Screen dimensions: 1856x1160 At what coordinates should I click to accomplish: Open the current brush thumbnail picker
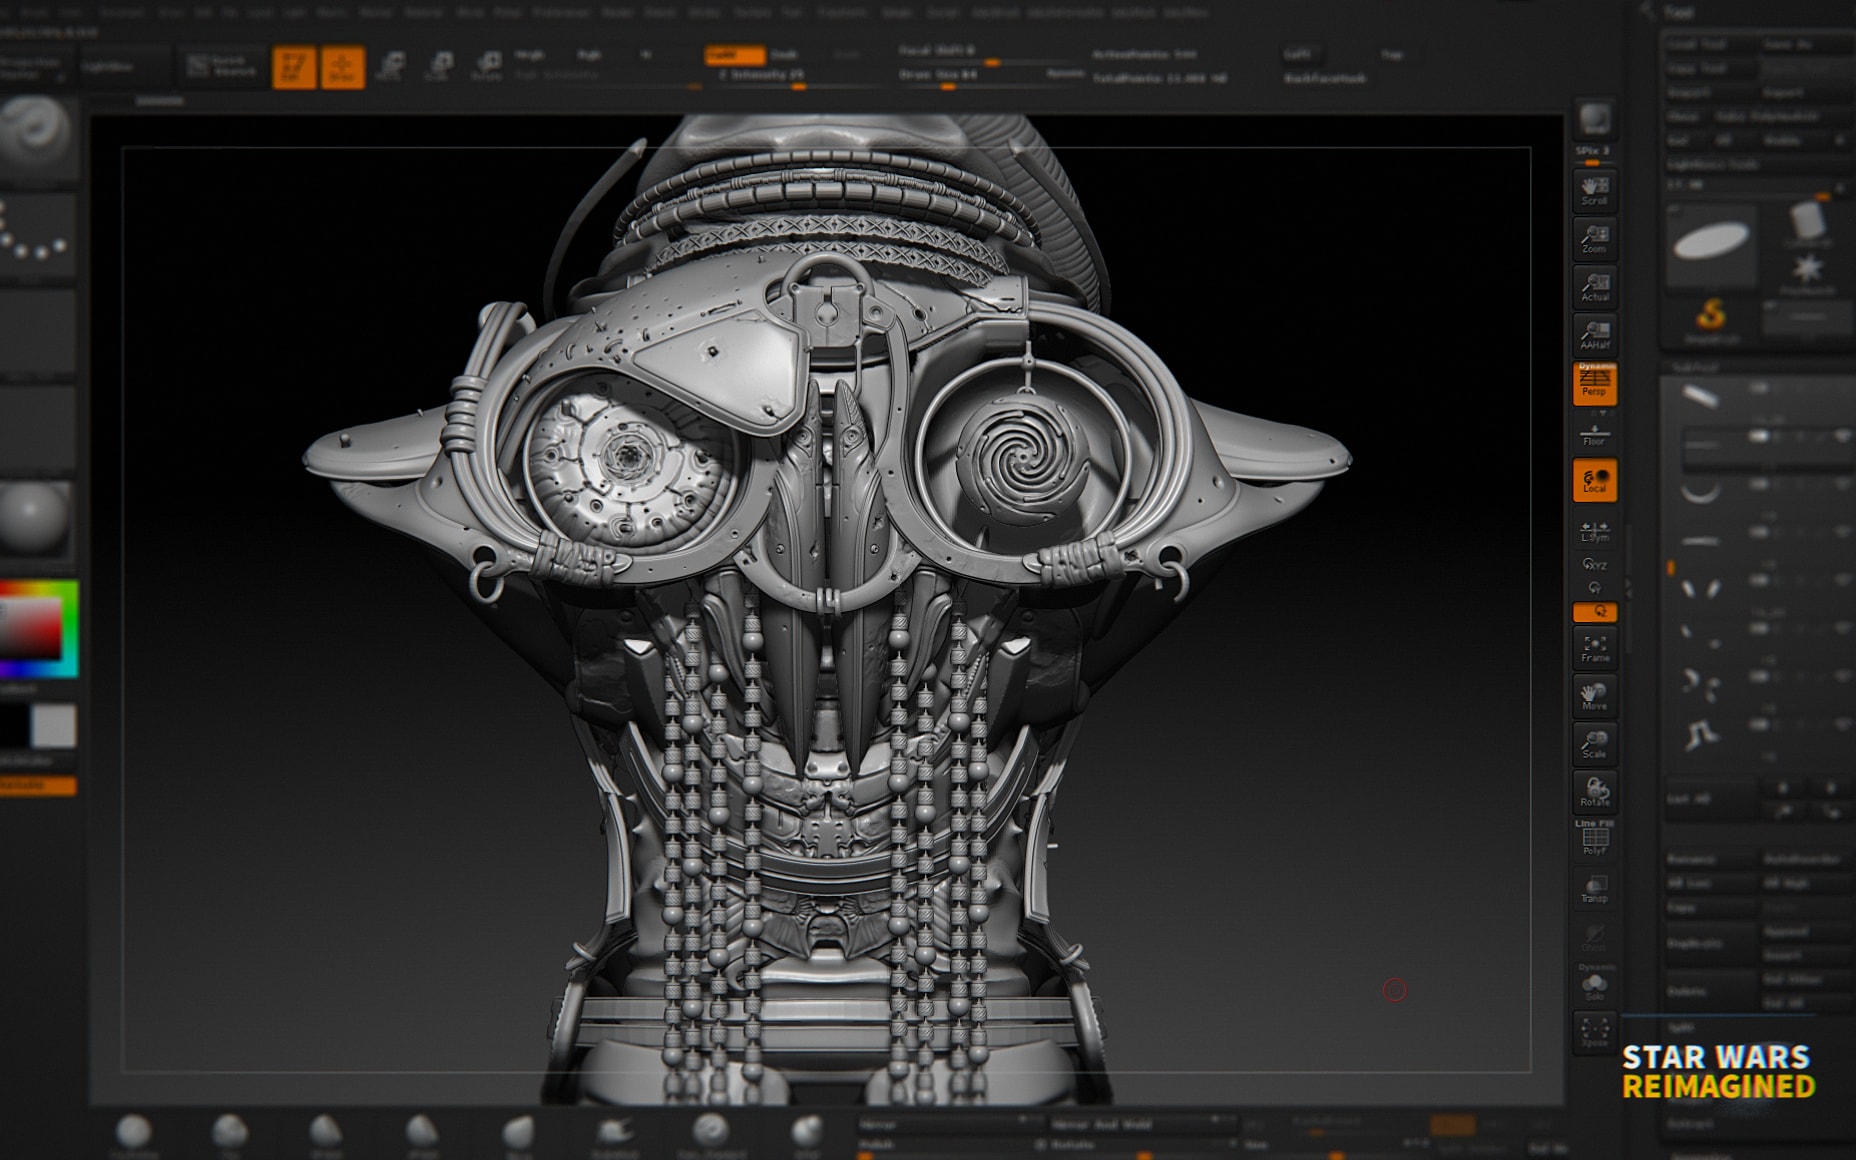pos(37,137)
